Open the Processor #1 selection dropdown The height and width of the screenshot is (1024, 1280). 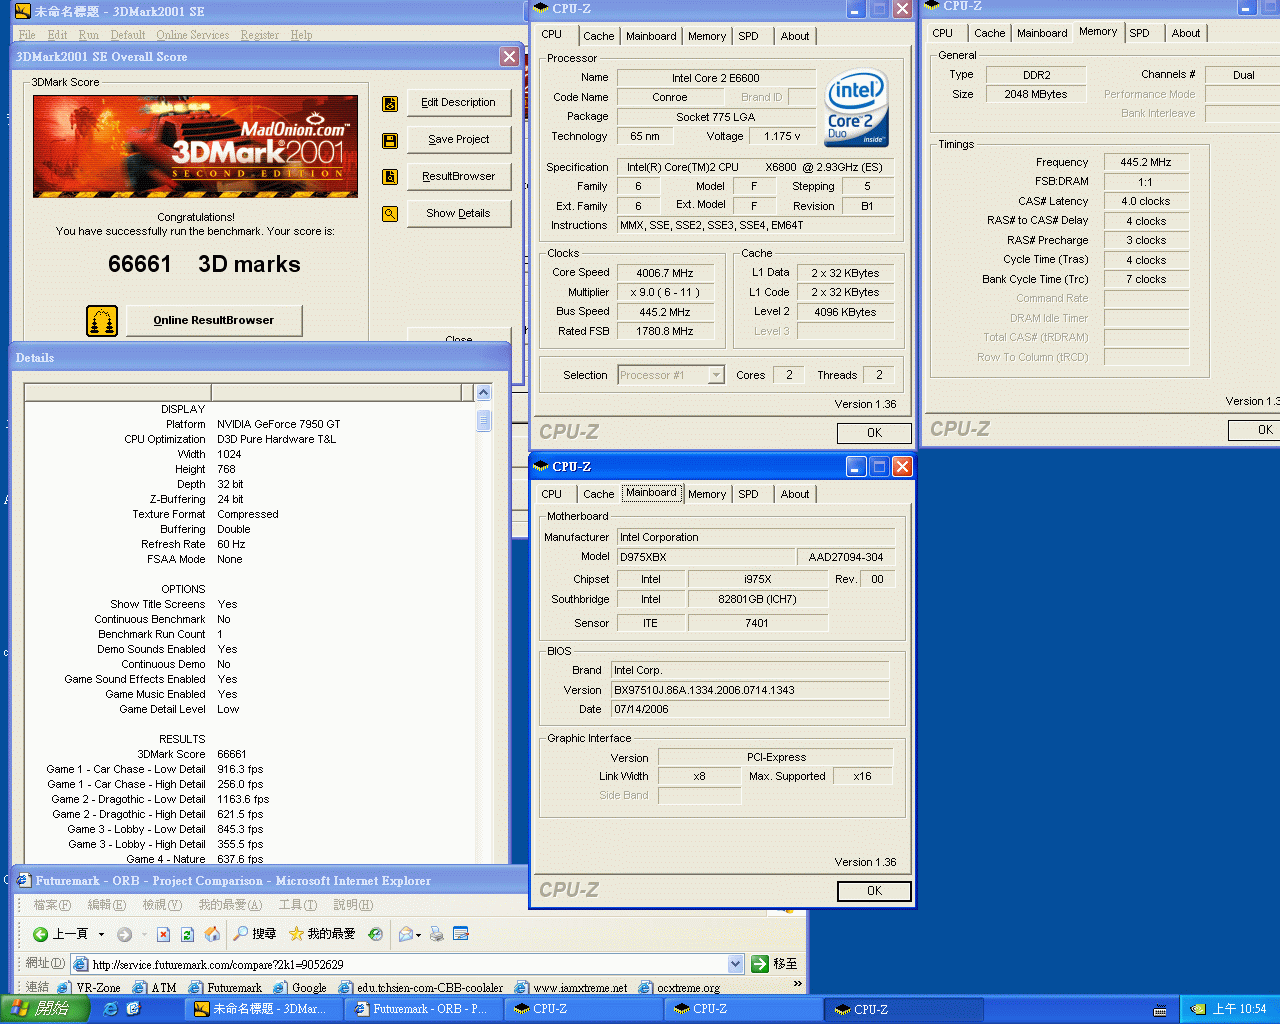(x=716, y=375)
